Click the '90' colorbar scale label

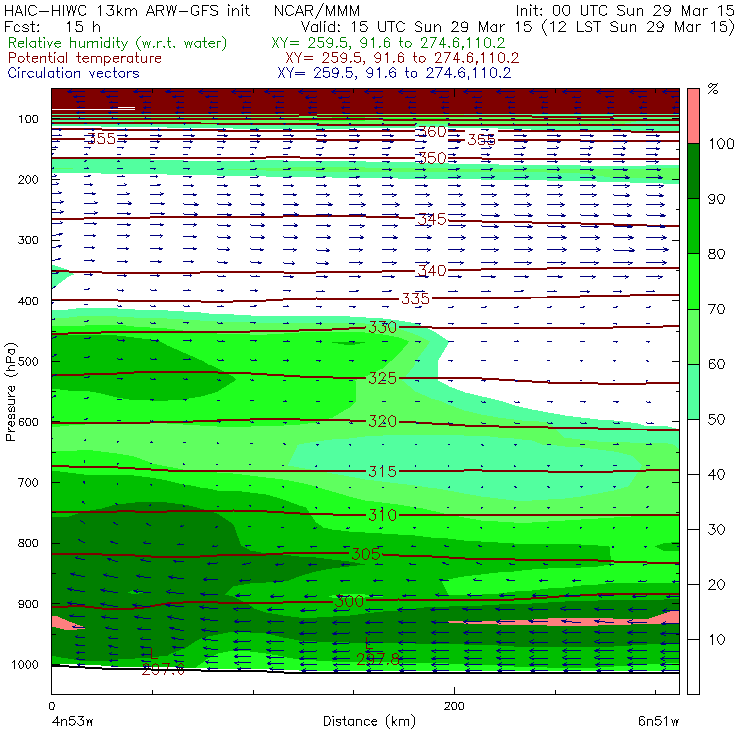coord(716,199)
